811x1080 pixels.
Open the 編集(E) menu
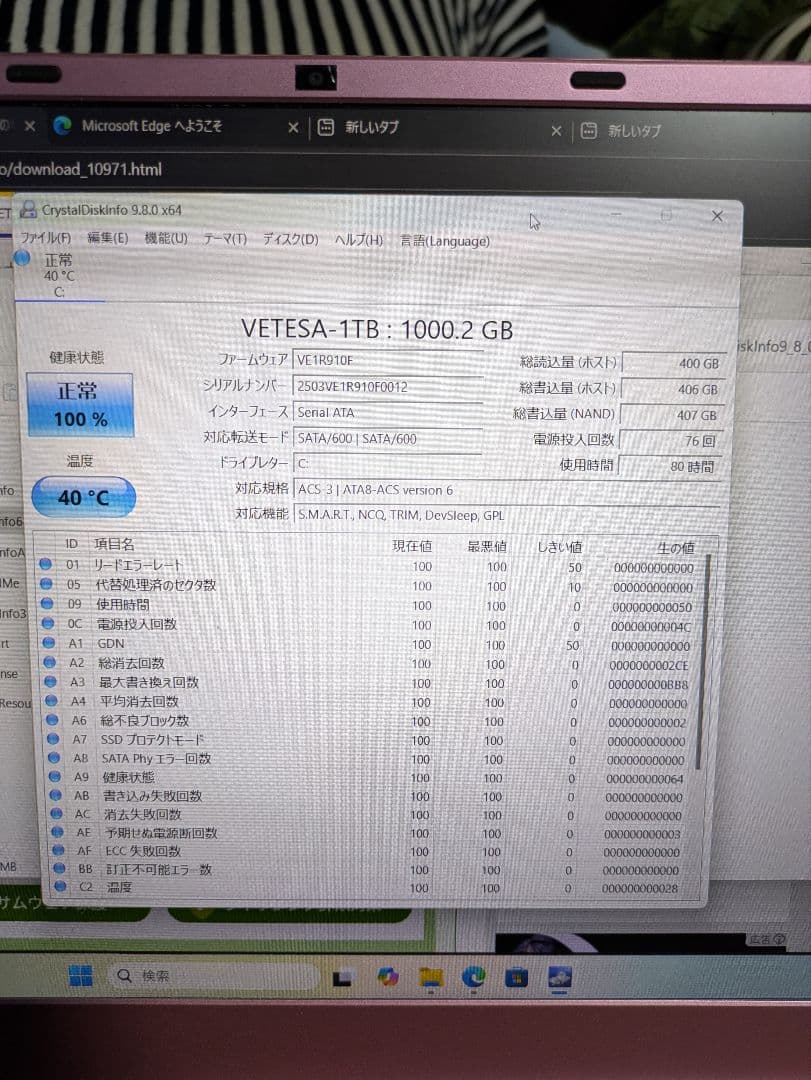[107, 238]
